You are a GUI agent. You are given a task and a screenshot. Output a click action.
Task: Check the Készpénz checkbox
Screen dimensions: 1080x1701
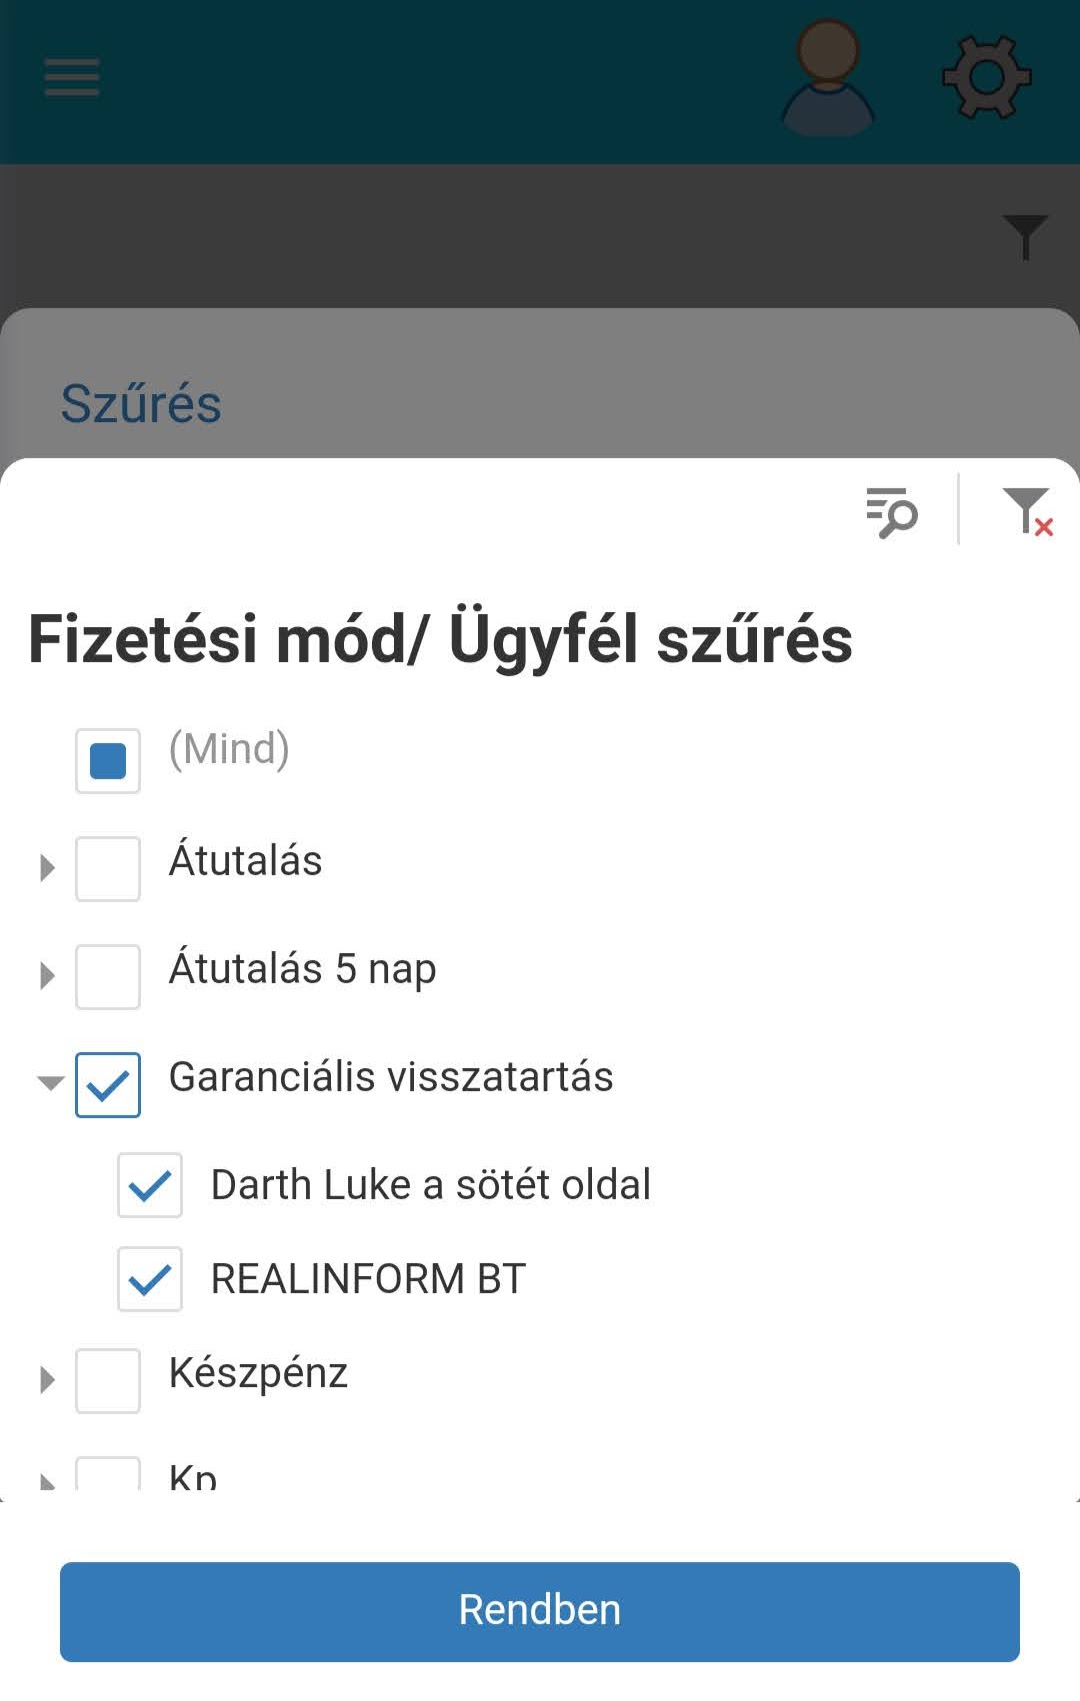[x=108, y=1381]
